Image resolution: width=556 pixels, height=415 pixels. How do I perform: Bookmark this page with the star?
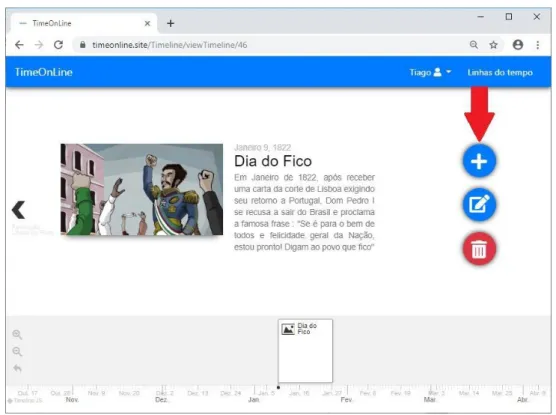pyautogui.click(x=493, y=45)
